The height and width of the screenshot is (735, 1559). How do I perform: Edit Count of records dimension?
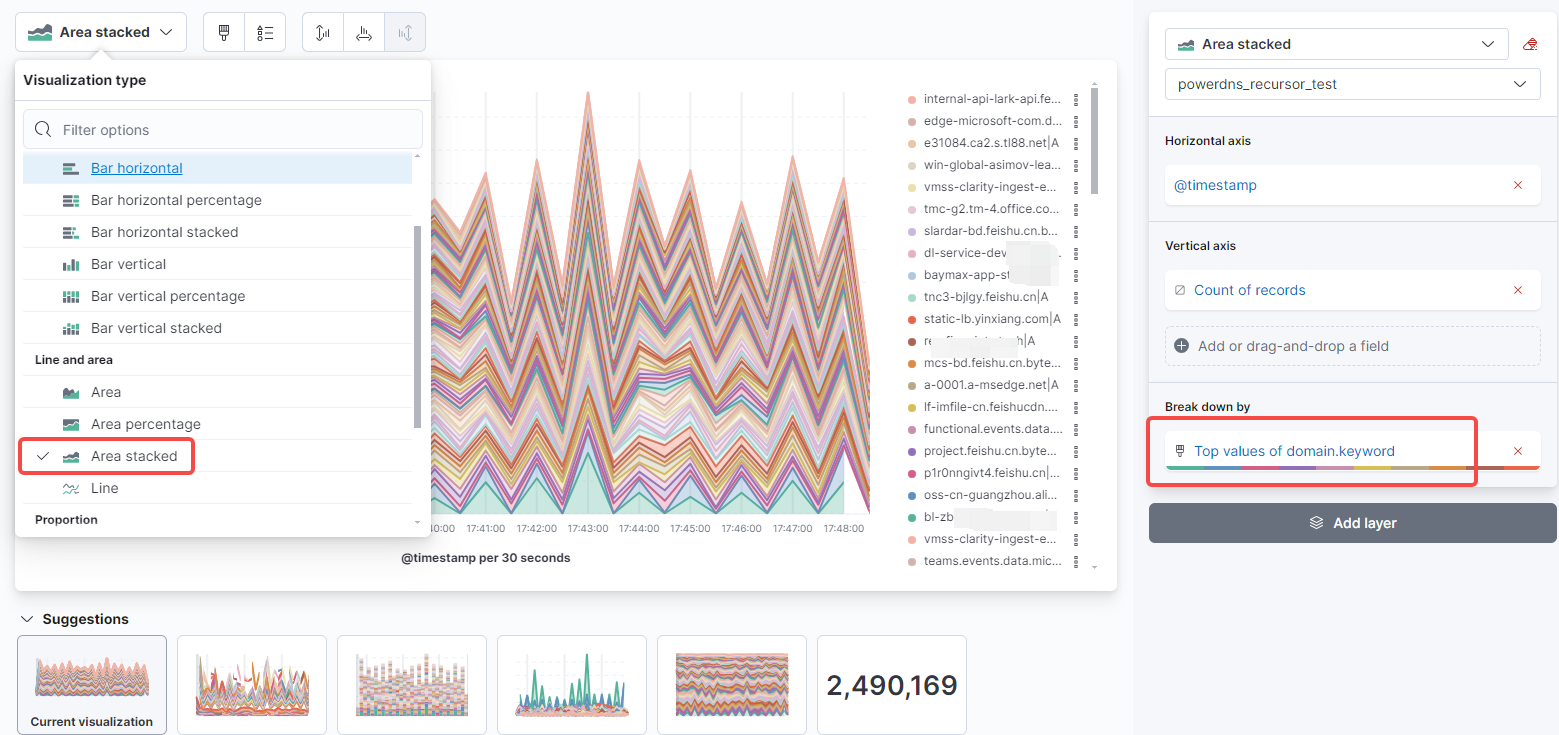(x=1249, y=290)
